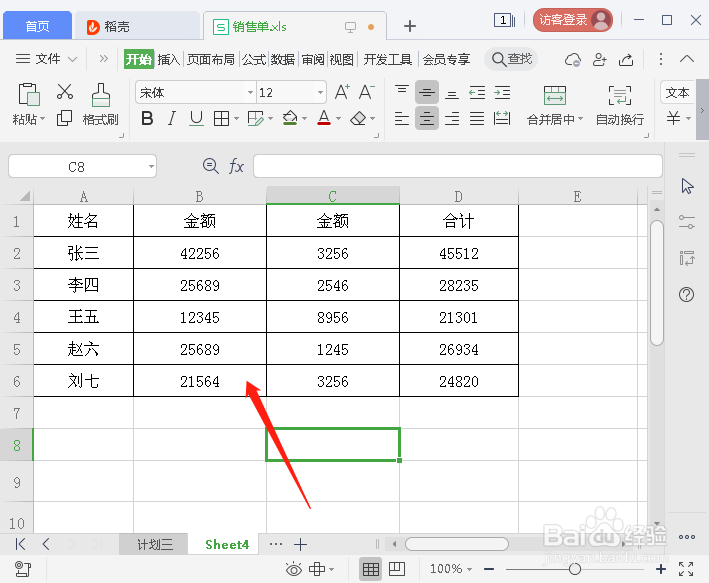Open a new document tab with plus
This screenshot has width=709, height=583.
[410, 26]
